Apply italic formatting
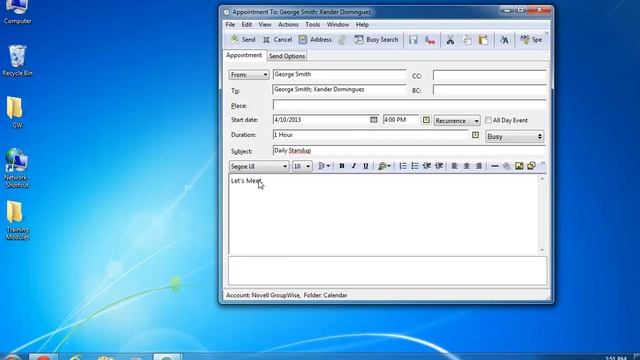640x360 pixels. tap(354, 166)
